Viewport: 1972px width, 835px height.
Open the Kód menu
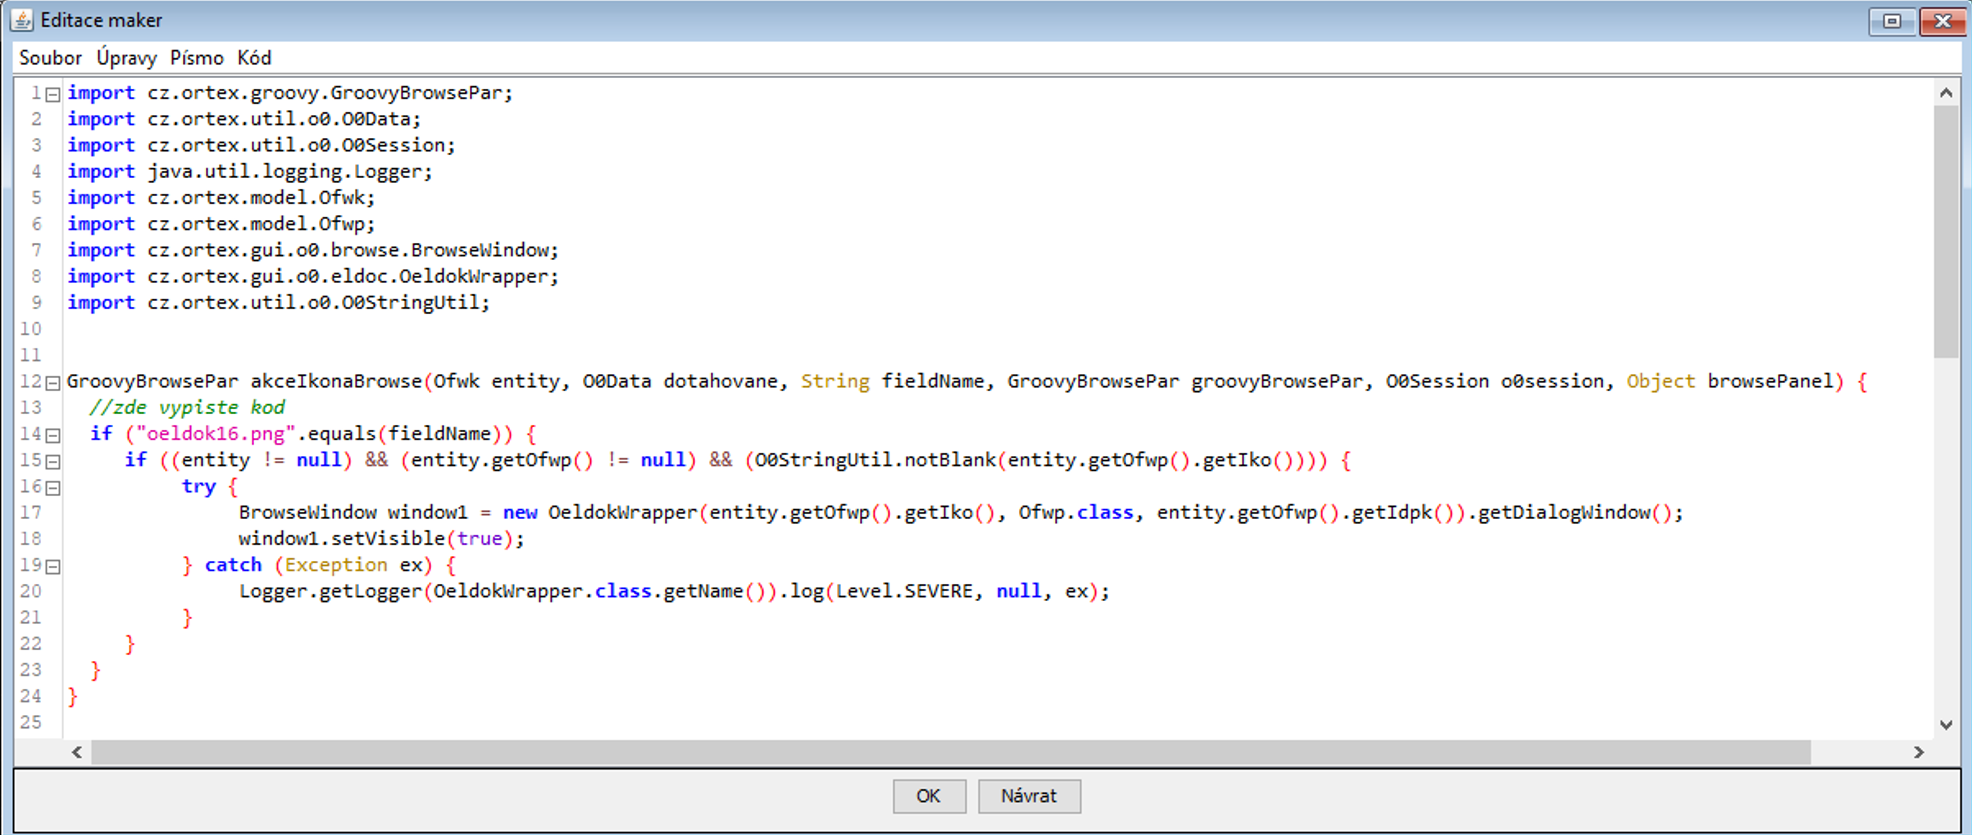pos(254,58)
